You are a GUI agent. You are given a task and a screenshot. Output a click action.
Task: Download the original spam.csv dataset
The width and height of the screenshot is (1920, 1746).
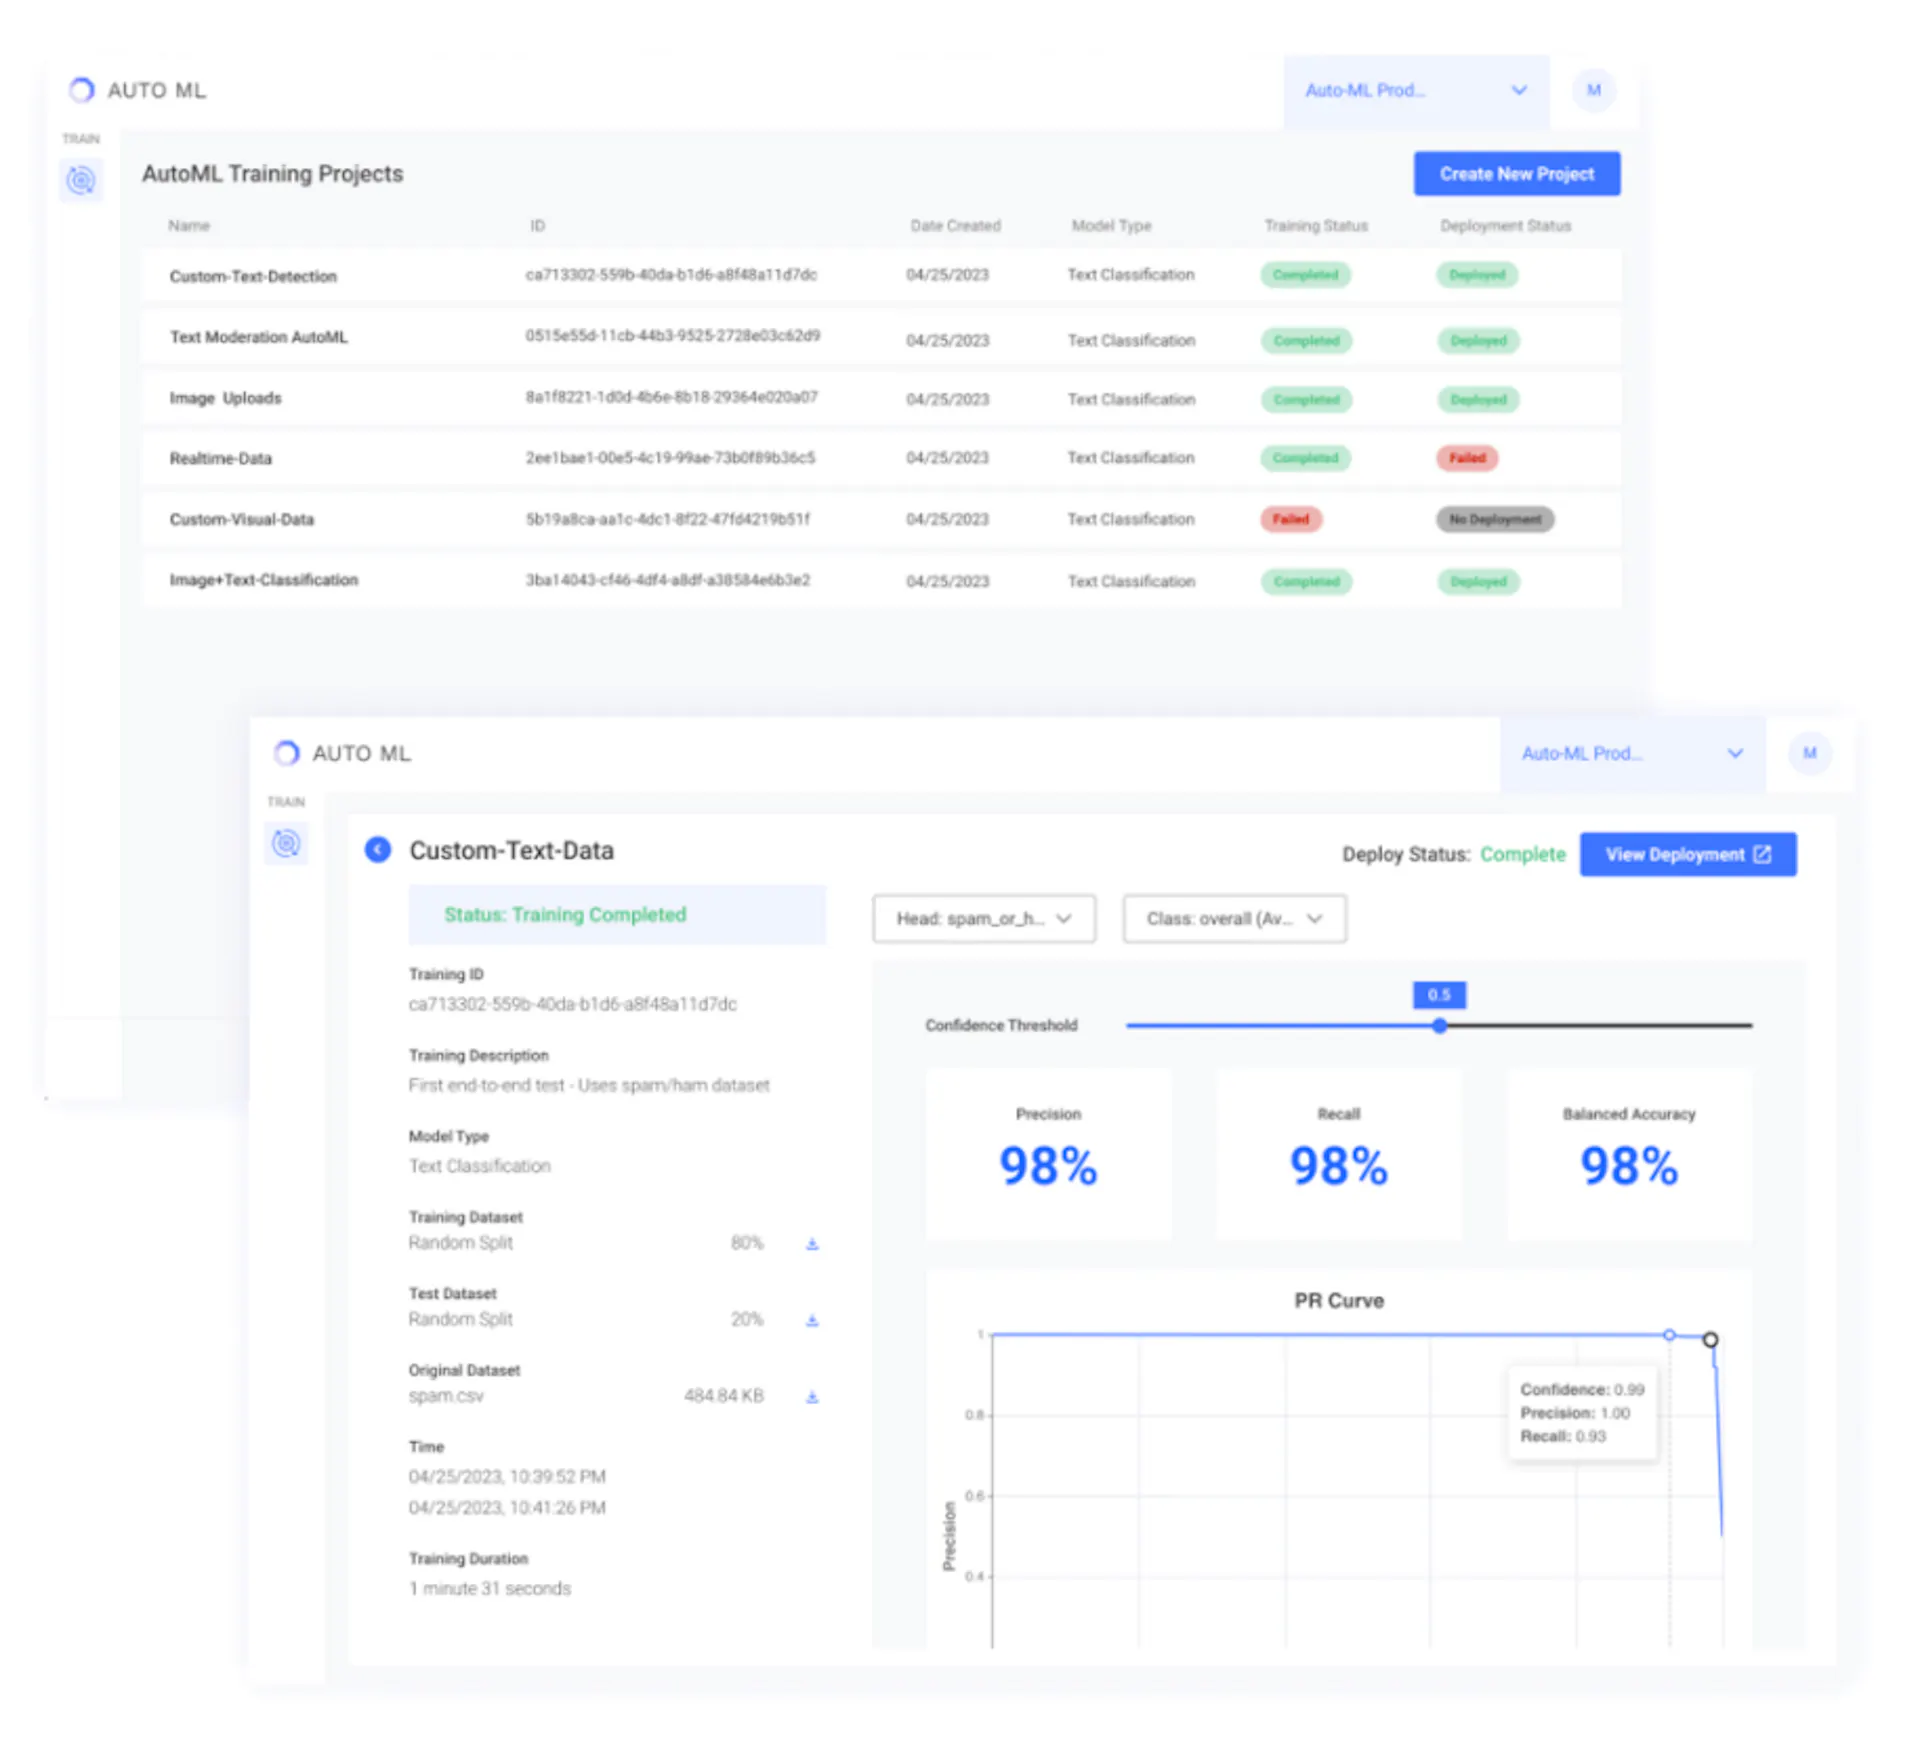[812, 1397]
